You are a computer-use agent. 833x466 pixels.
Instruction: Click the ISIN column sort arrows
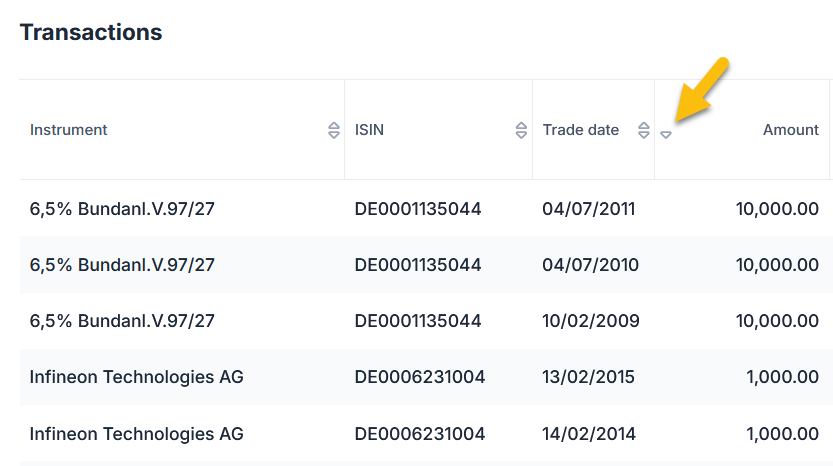(521, 130)
